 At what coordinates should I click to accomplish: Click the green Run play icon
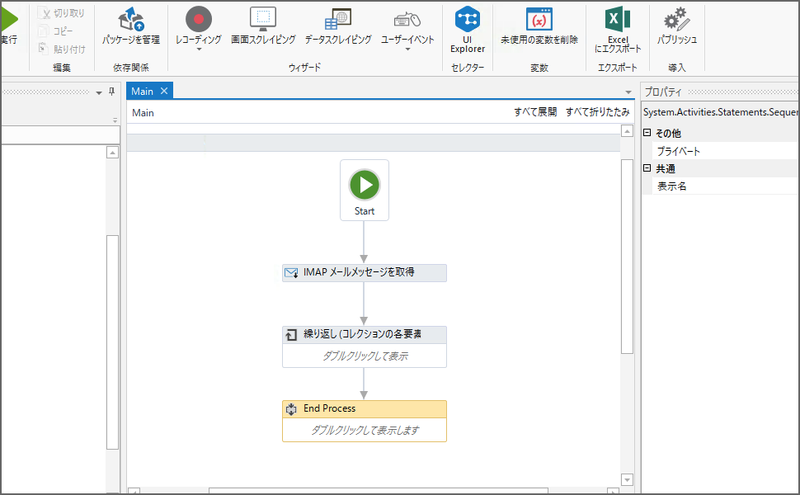pos(9,19)
